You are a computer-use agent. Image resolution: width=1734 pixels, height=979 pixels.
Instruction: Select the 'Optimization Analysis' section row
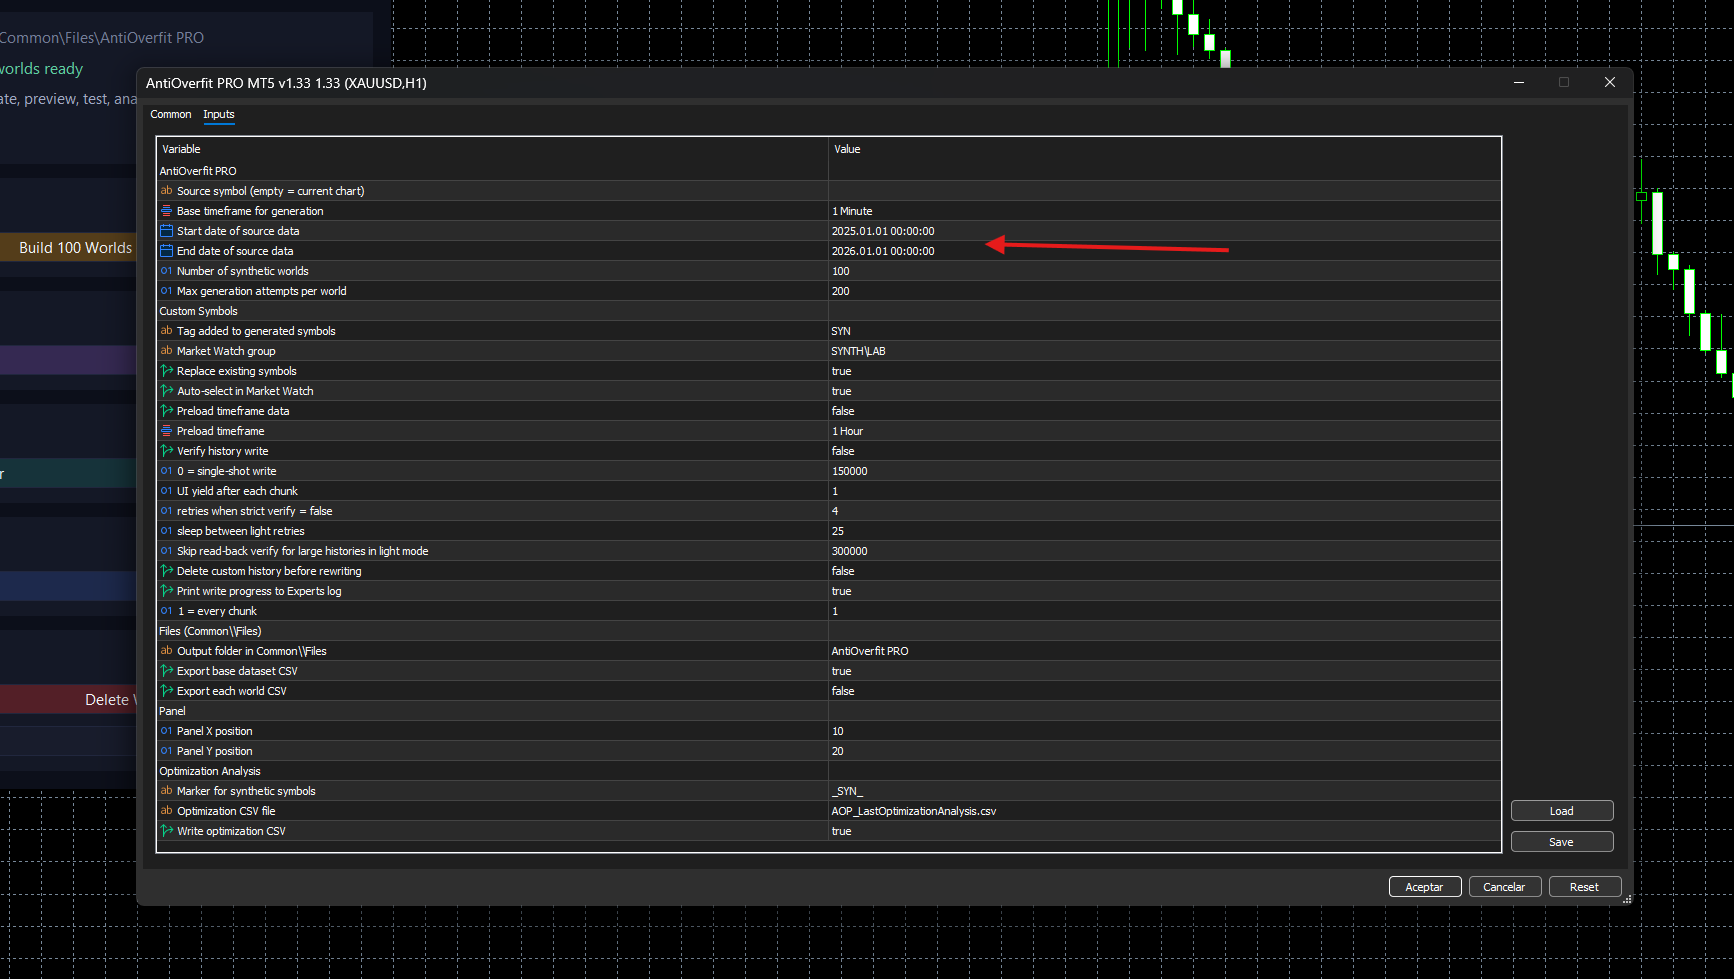pyautogui.click(x=829, y=771)
